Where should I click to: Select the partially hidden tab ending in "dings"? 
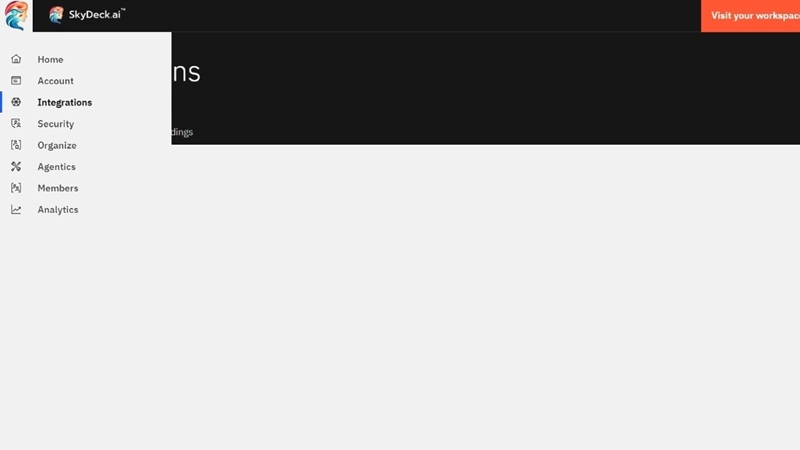coord(182,132)
